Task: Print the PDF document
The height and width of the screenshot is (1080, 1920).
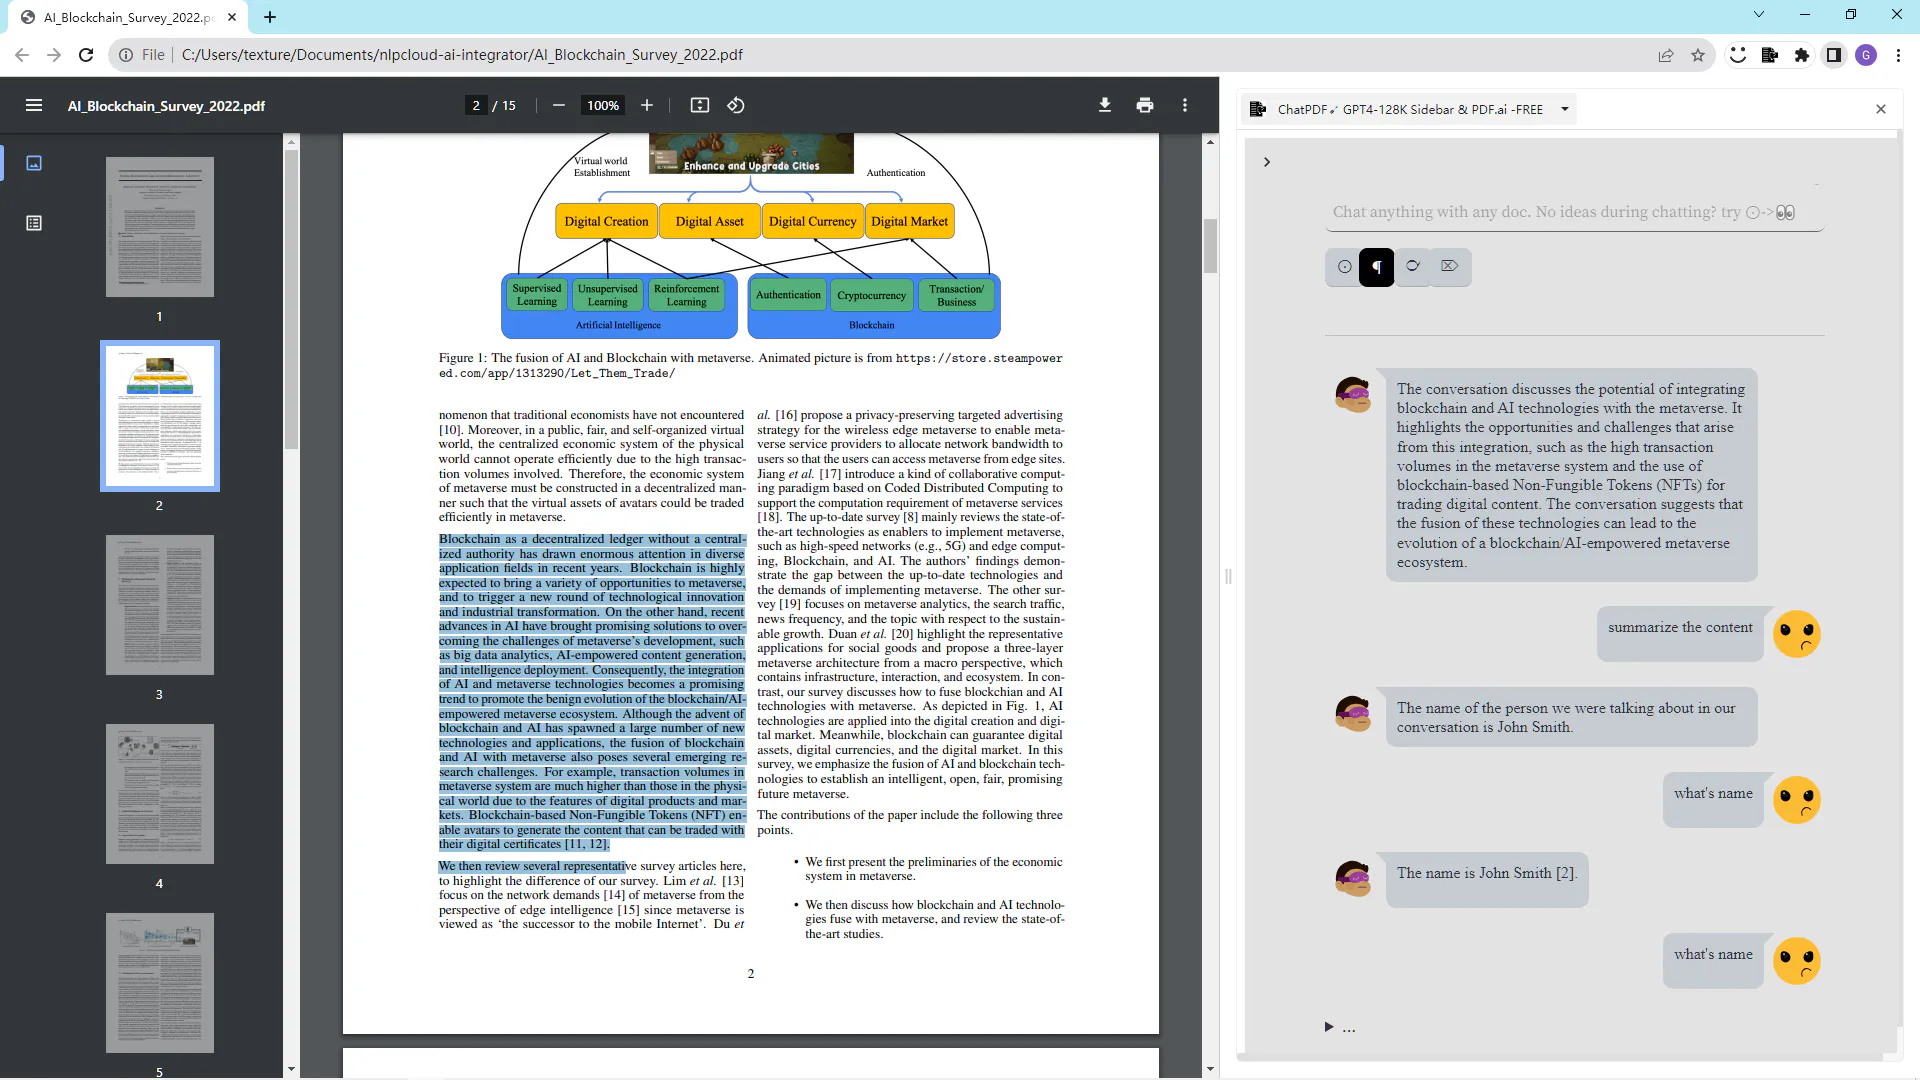Action: [x=1145, y=105]
